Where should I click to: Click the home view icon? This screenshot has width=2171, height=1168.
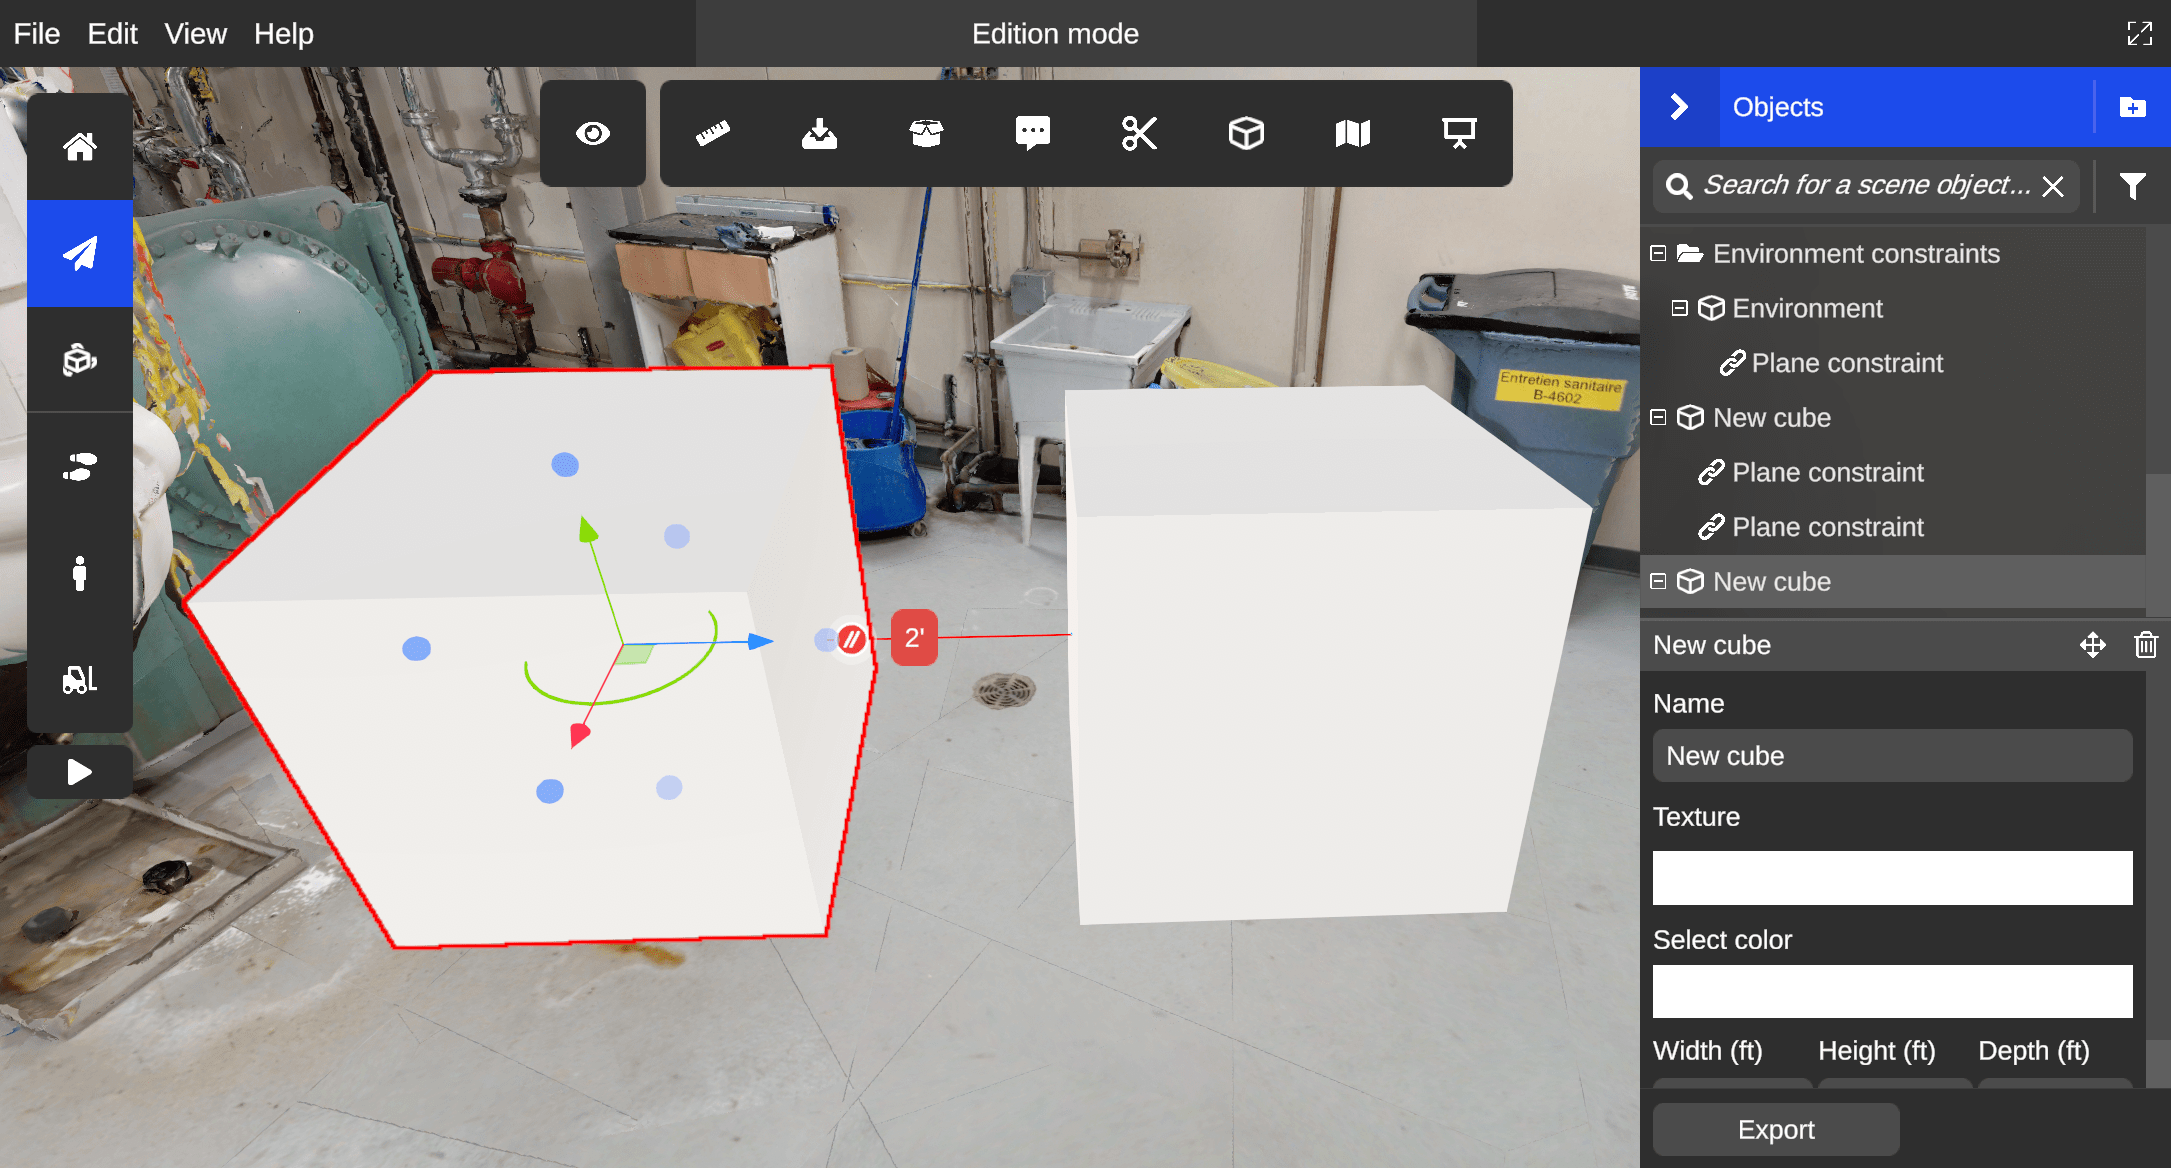point(80,147)
